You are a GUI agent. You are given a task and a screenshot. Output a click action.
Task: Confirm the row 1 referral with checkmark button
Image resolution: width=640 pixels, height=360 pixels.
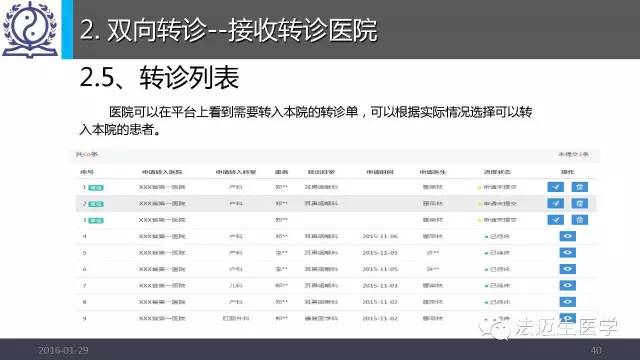coord(556,187)
